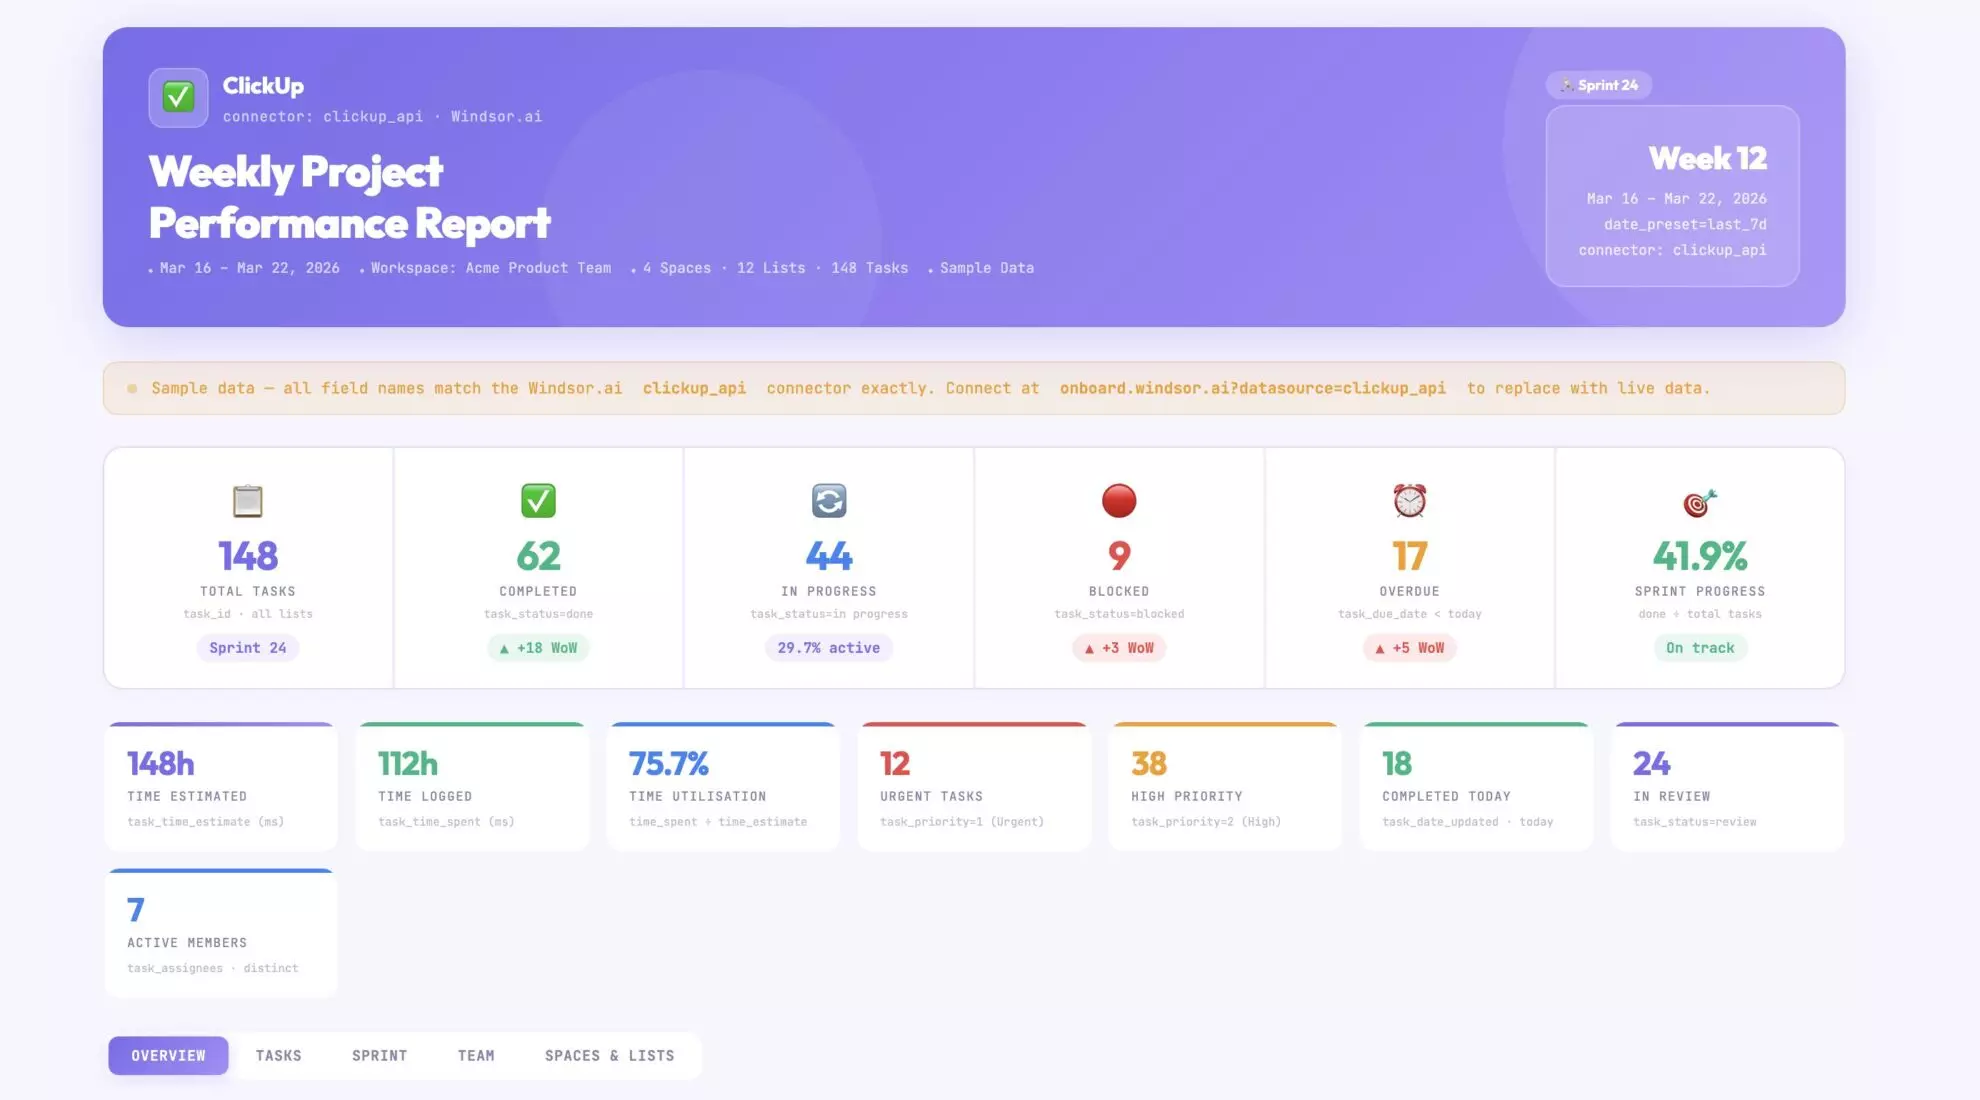Switch to the TASKS tab
Viewport: 1980px width, 1100px height.
pos(279,1055)
